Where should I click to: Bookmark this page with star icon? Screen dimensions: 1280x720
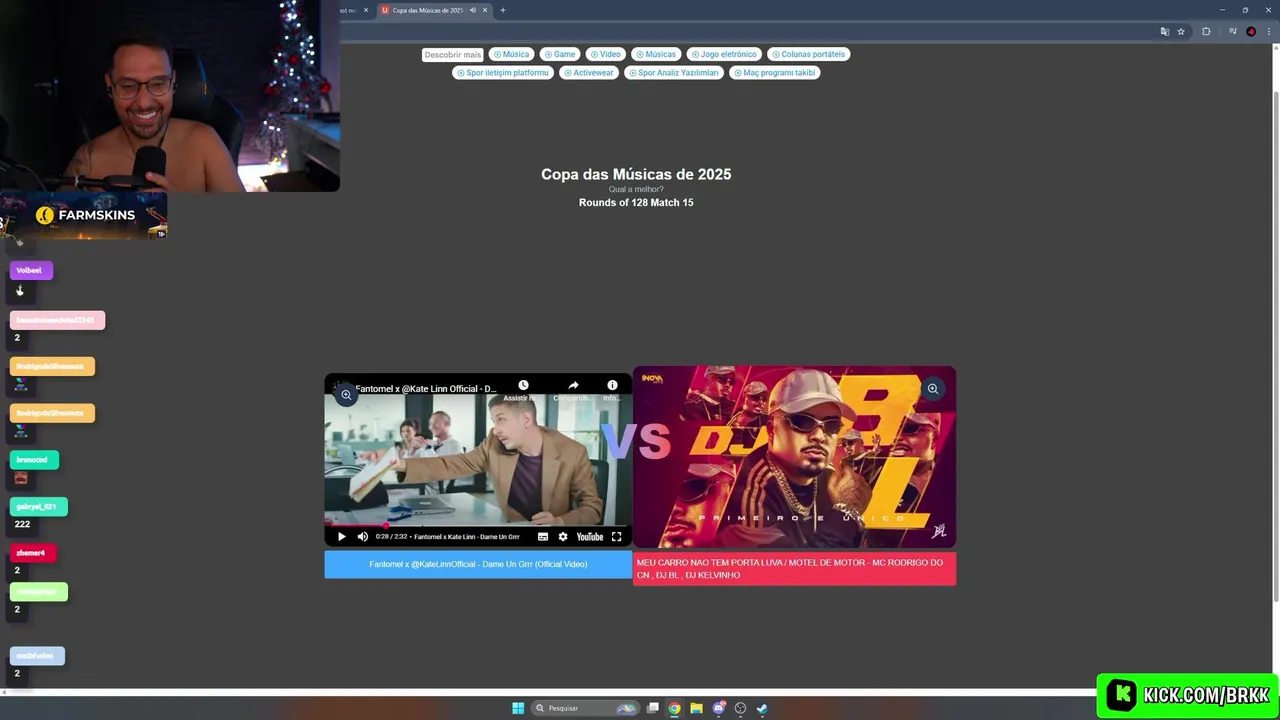pos(1181,31)
